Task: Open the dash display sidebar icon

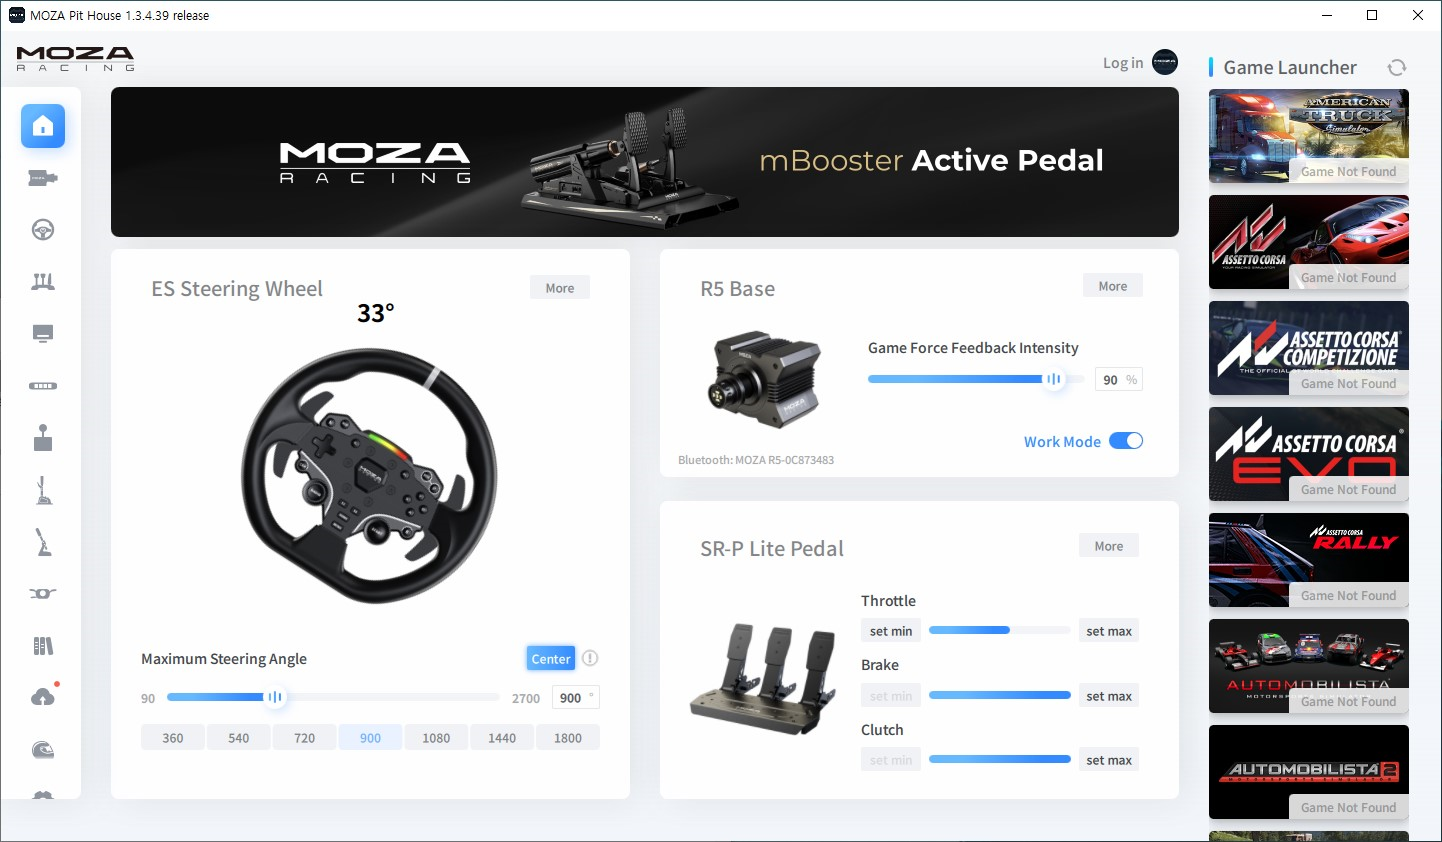Action: pyautogui.click(x=43, y=334)
